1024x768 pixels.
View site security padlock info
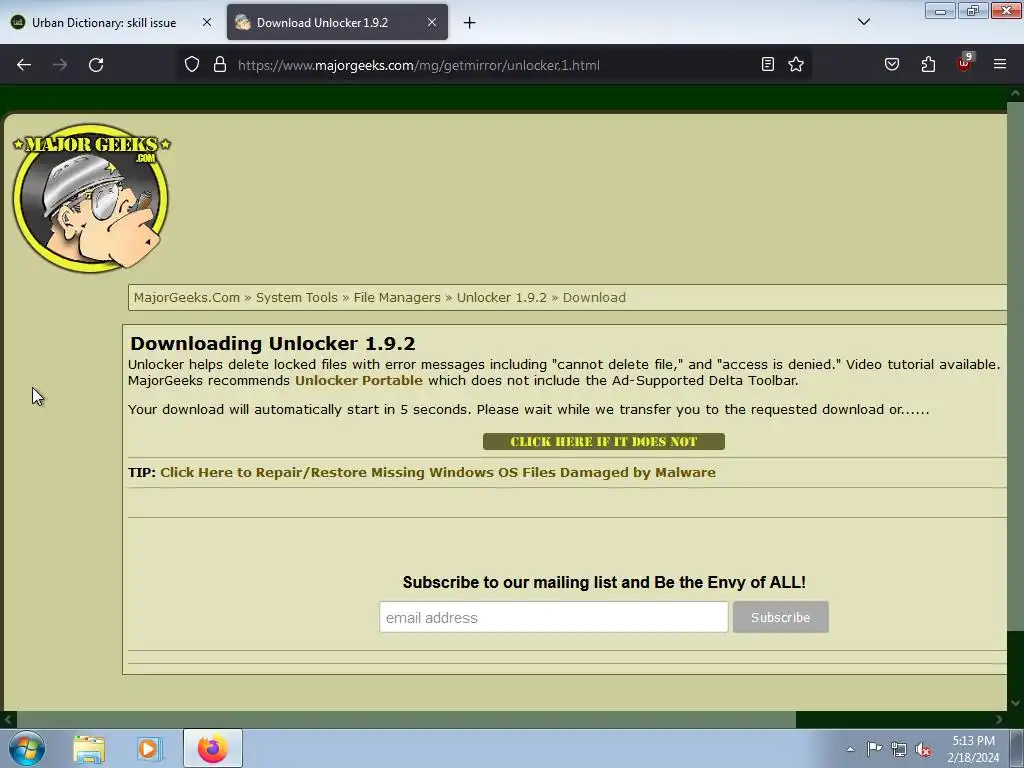pyautogui.click(x=220, y=65)
